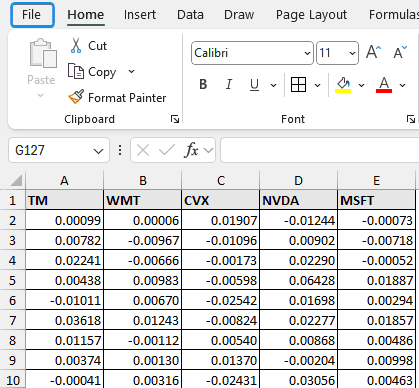Open the formula bar options dots
Image resolution: width=419 pixels, height=388 pixels.
pyautogui.click(x=120, y=150)
